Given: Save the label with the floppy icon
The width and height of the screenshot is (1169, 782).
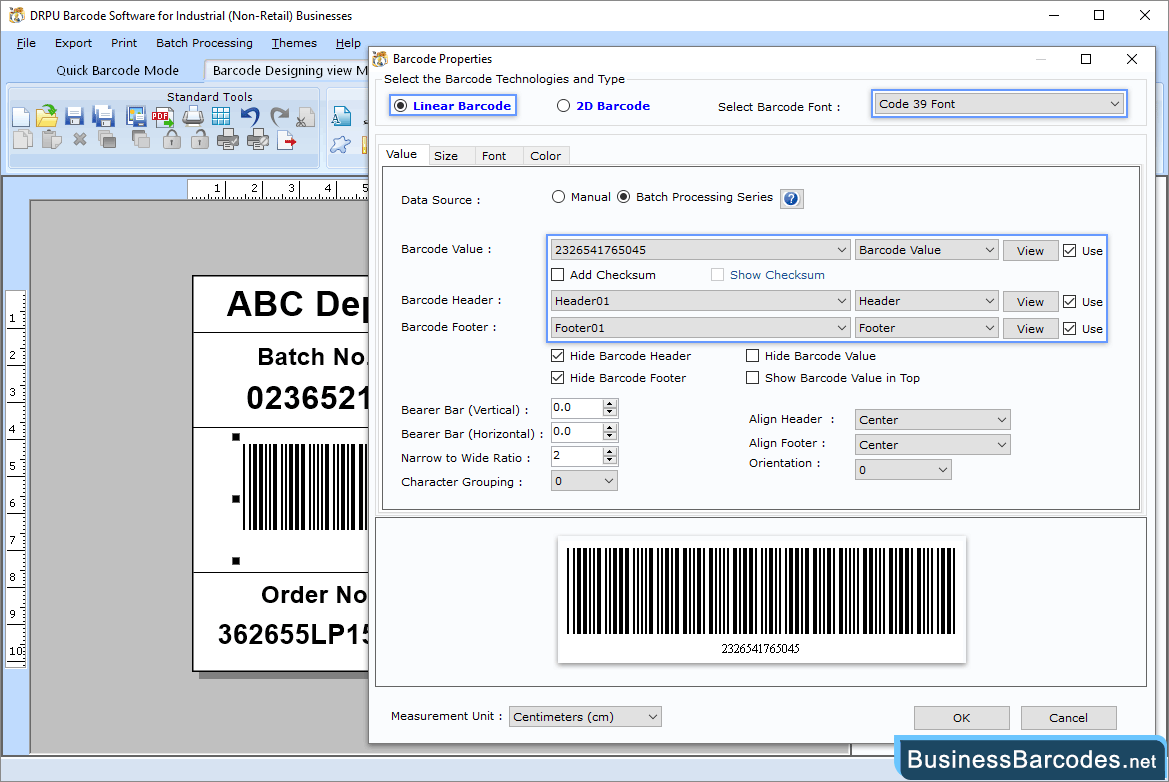Looking at the screenshot, I should pyautogui.click(x=74, y=116).
